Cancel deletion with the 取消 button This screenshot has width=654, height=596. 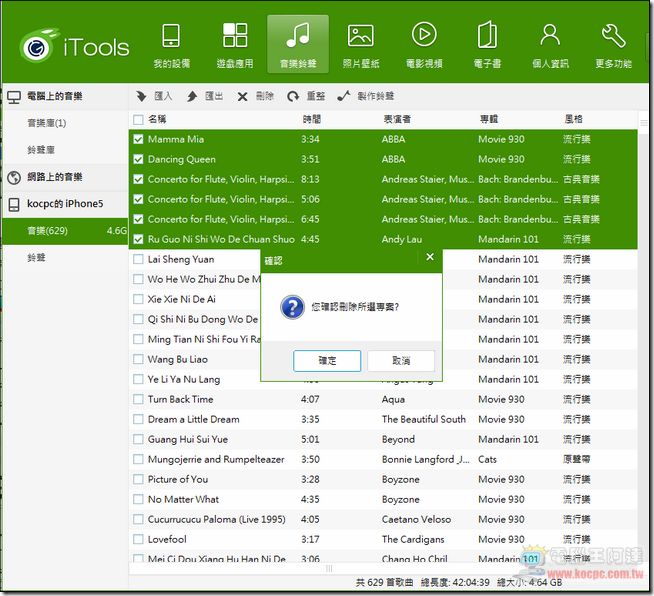pos(401,361)
